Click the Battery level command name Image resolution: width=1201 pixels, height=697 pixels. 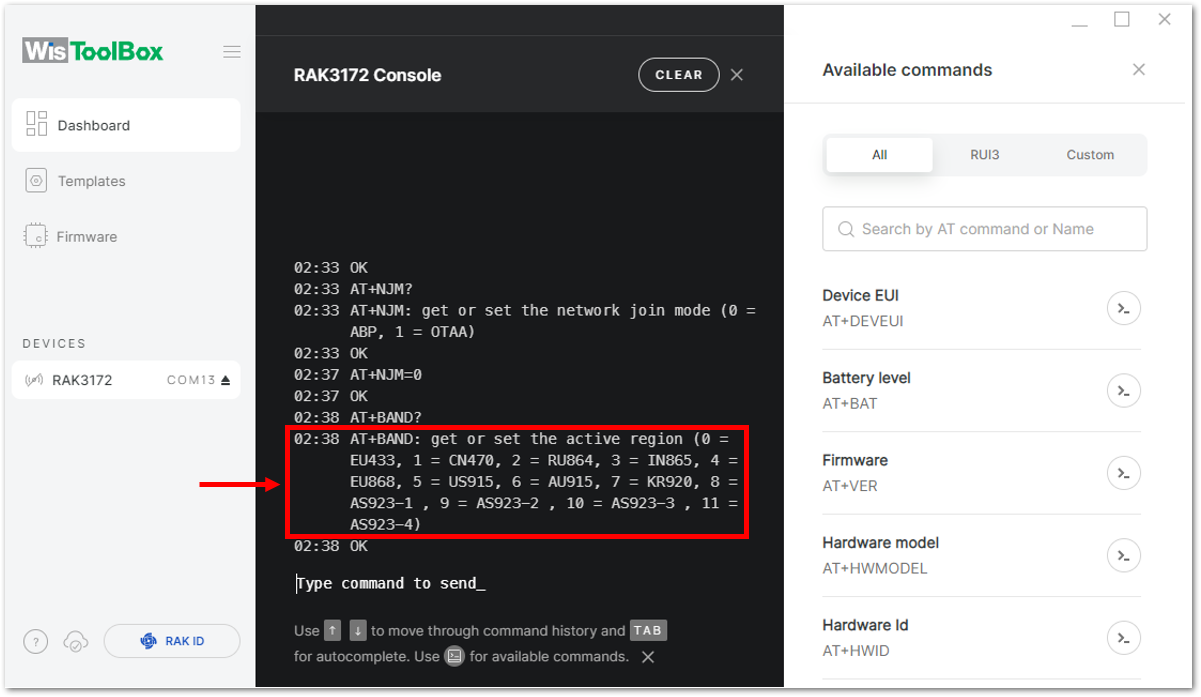coord(867,378)
